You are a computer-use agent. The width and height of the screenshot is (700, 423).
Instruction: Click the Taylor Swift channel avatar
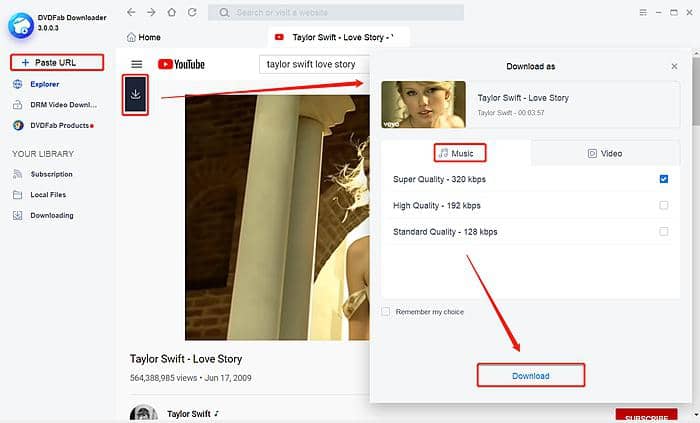(x=144, y=414)
